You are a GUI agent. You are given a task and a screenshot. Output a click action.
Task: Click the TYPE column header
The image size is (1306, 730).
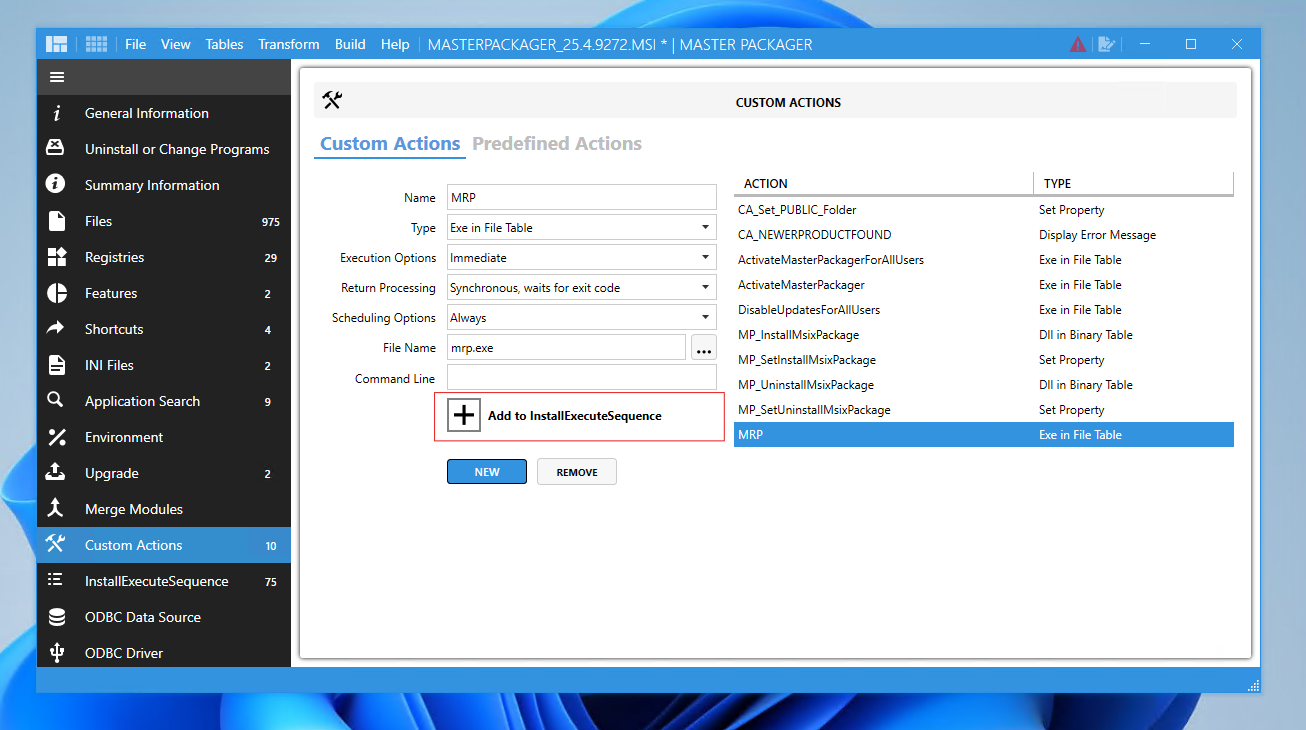click(x=1134, y=184)
